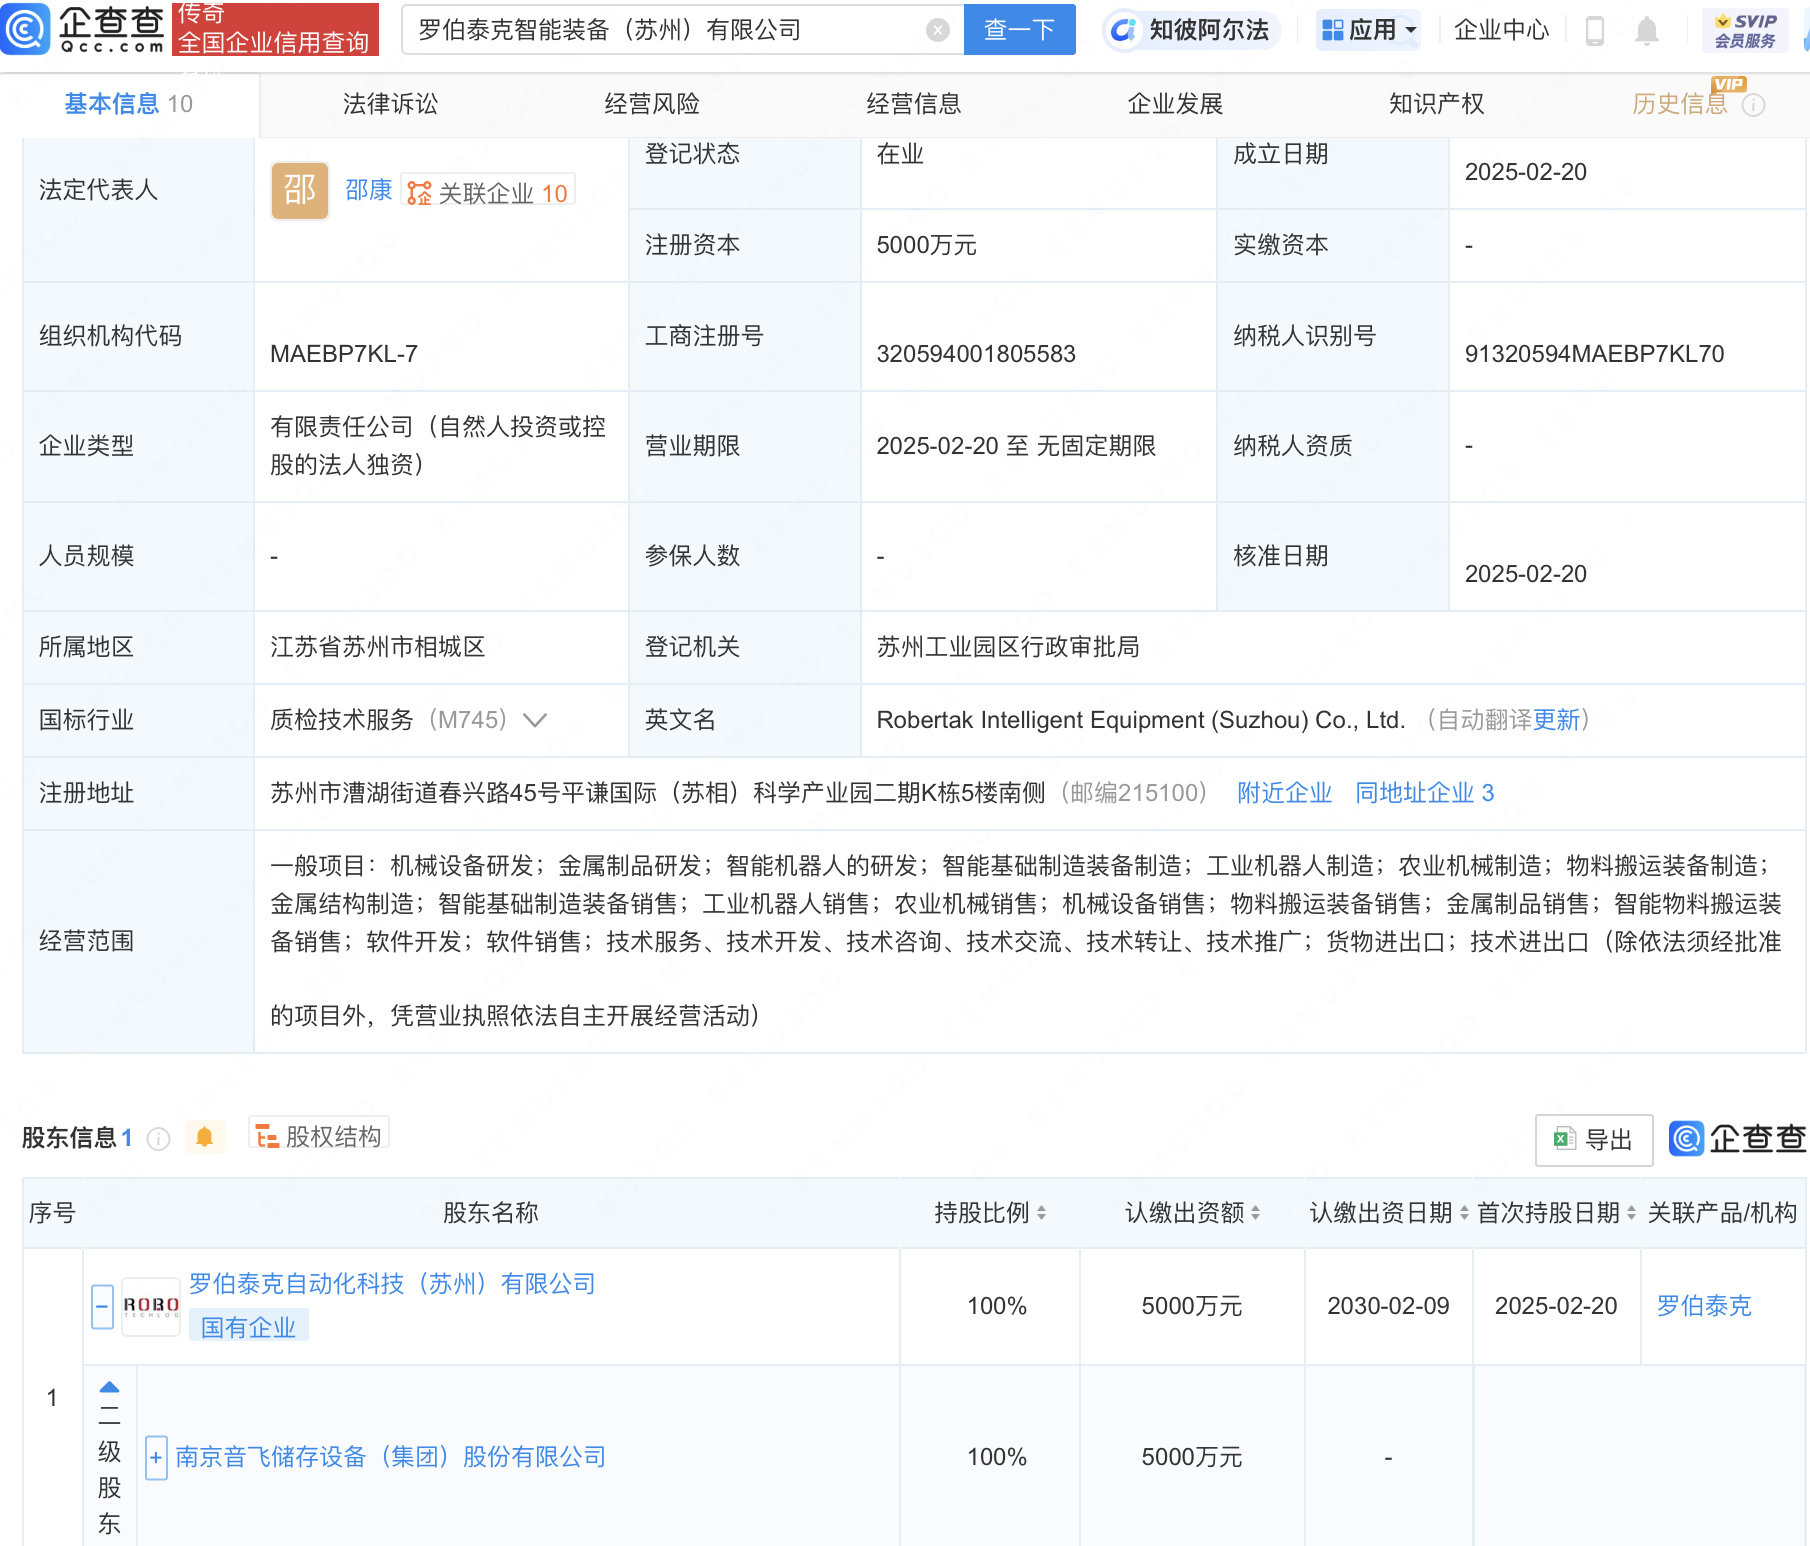This screenshot has width=1810, height=1546.
Task: Click the ROBO shareholder logo thumbnail
Action: point(151,1306)
